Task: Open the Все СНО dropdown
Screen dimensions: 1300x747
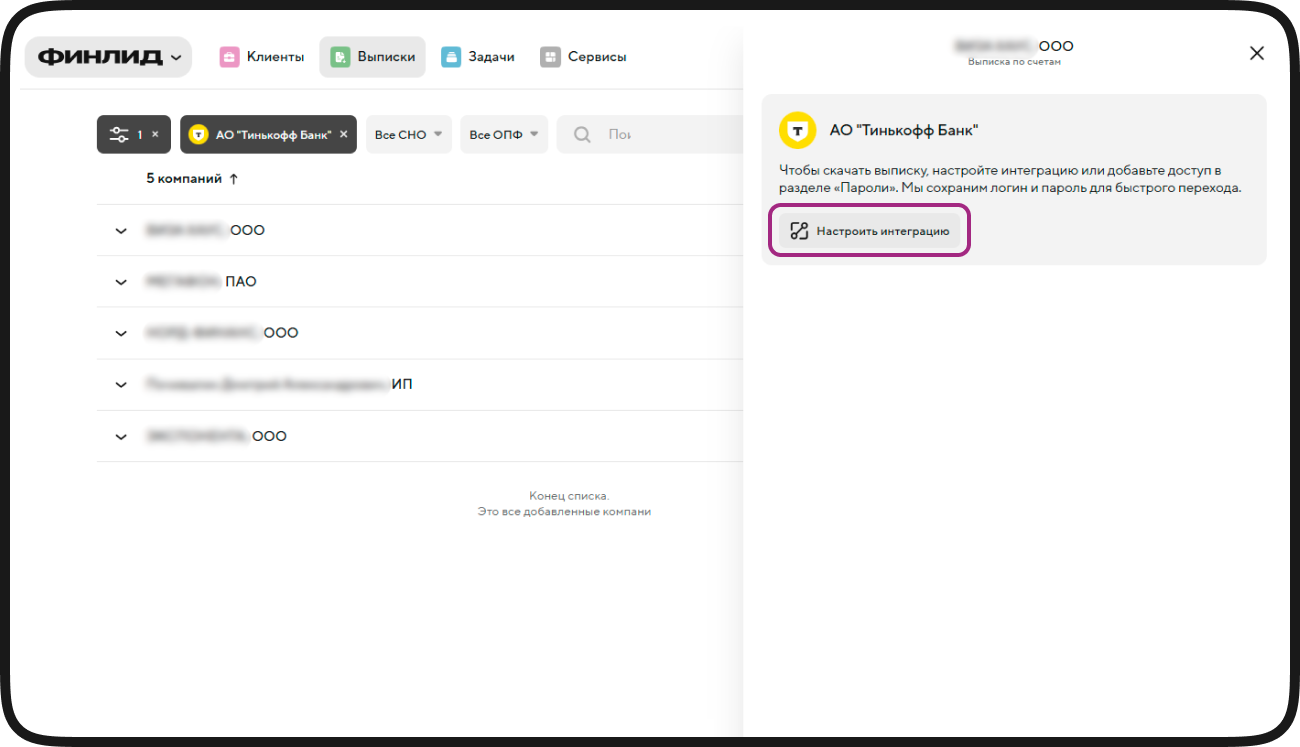Action: (409, 134)
